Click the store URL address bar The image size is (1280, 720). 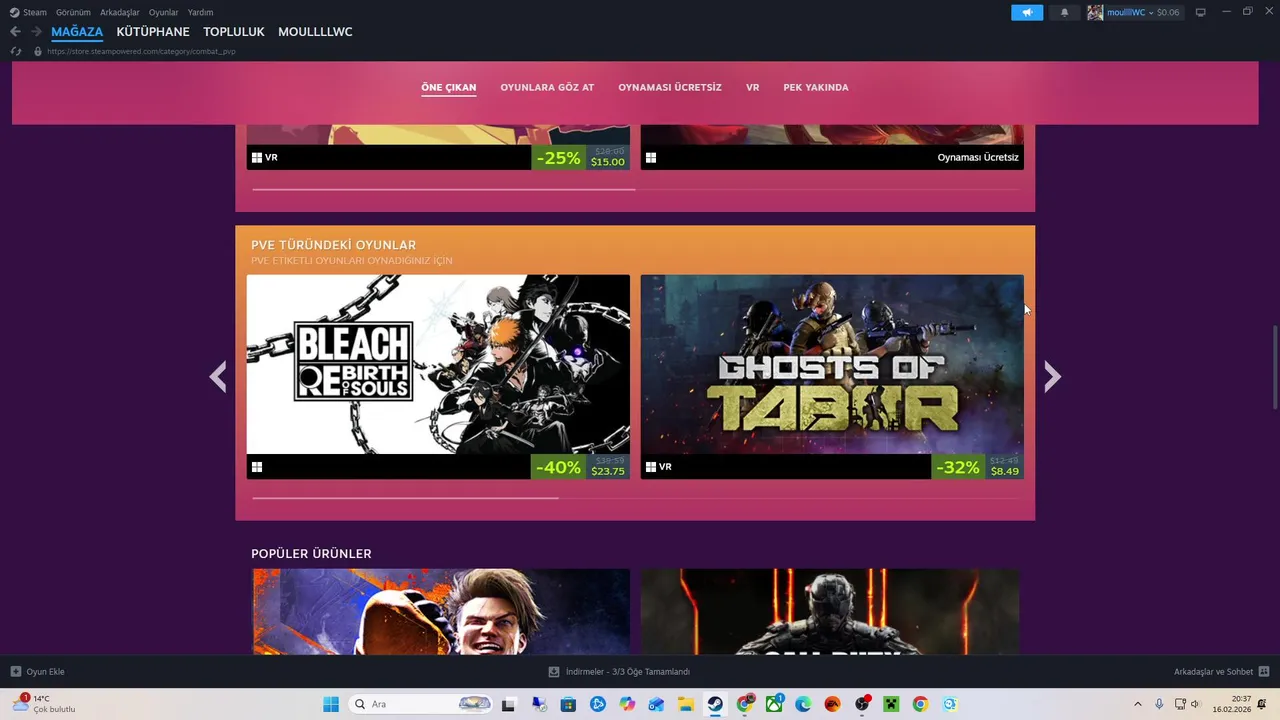click(141, 51)
